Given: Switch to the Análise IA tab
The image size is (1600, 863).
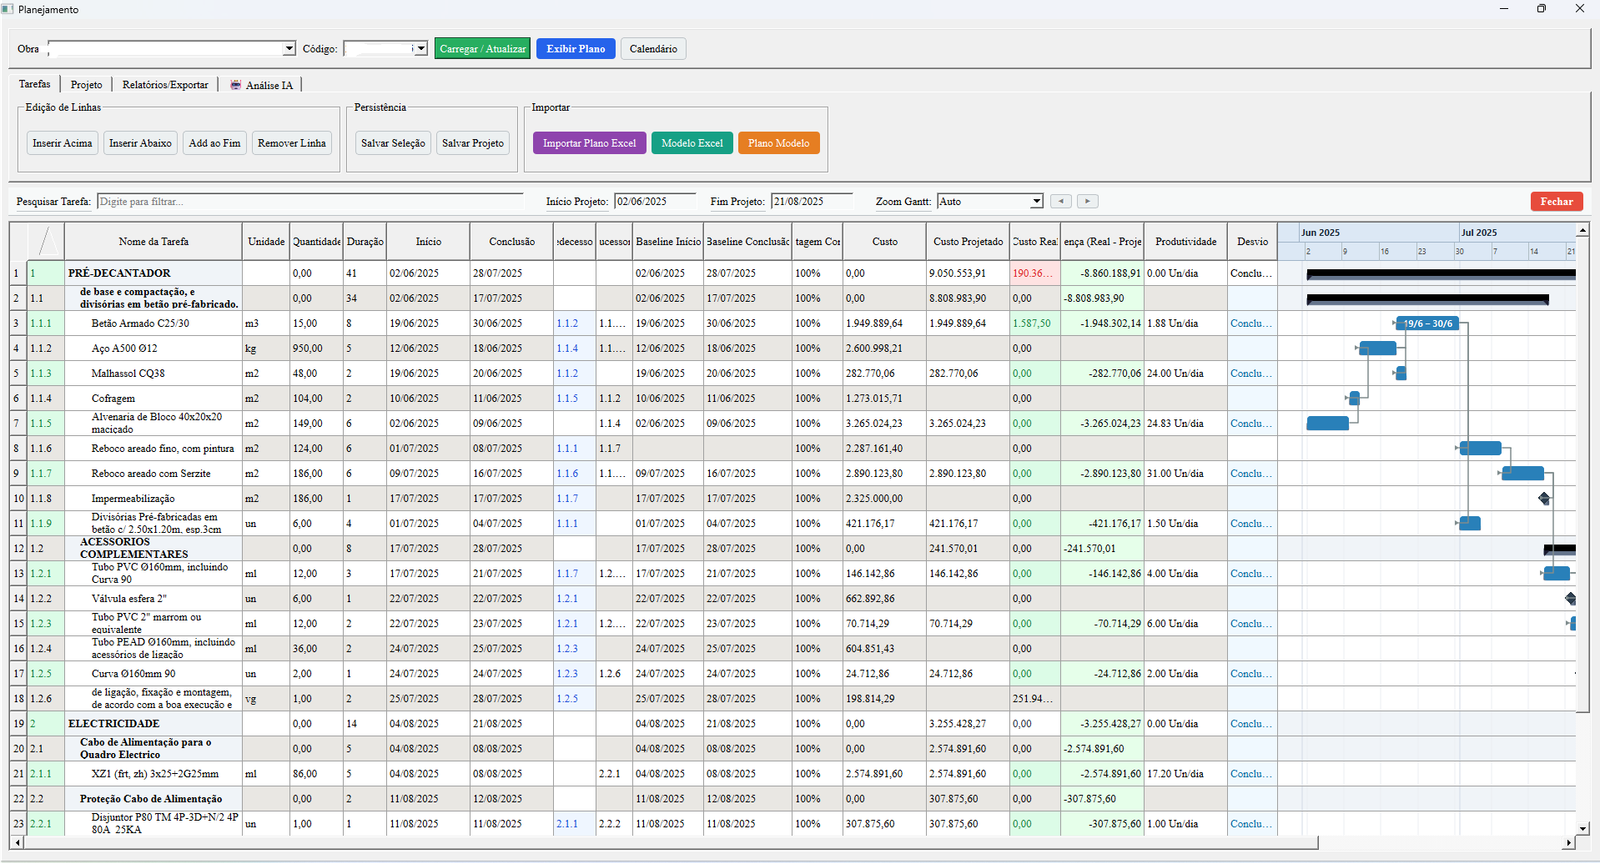Looking at the screenshot, I should [262, 85].
